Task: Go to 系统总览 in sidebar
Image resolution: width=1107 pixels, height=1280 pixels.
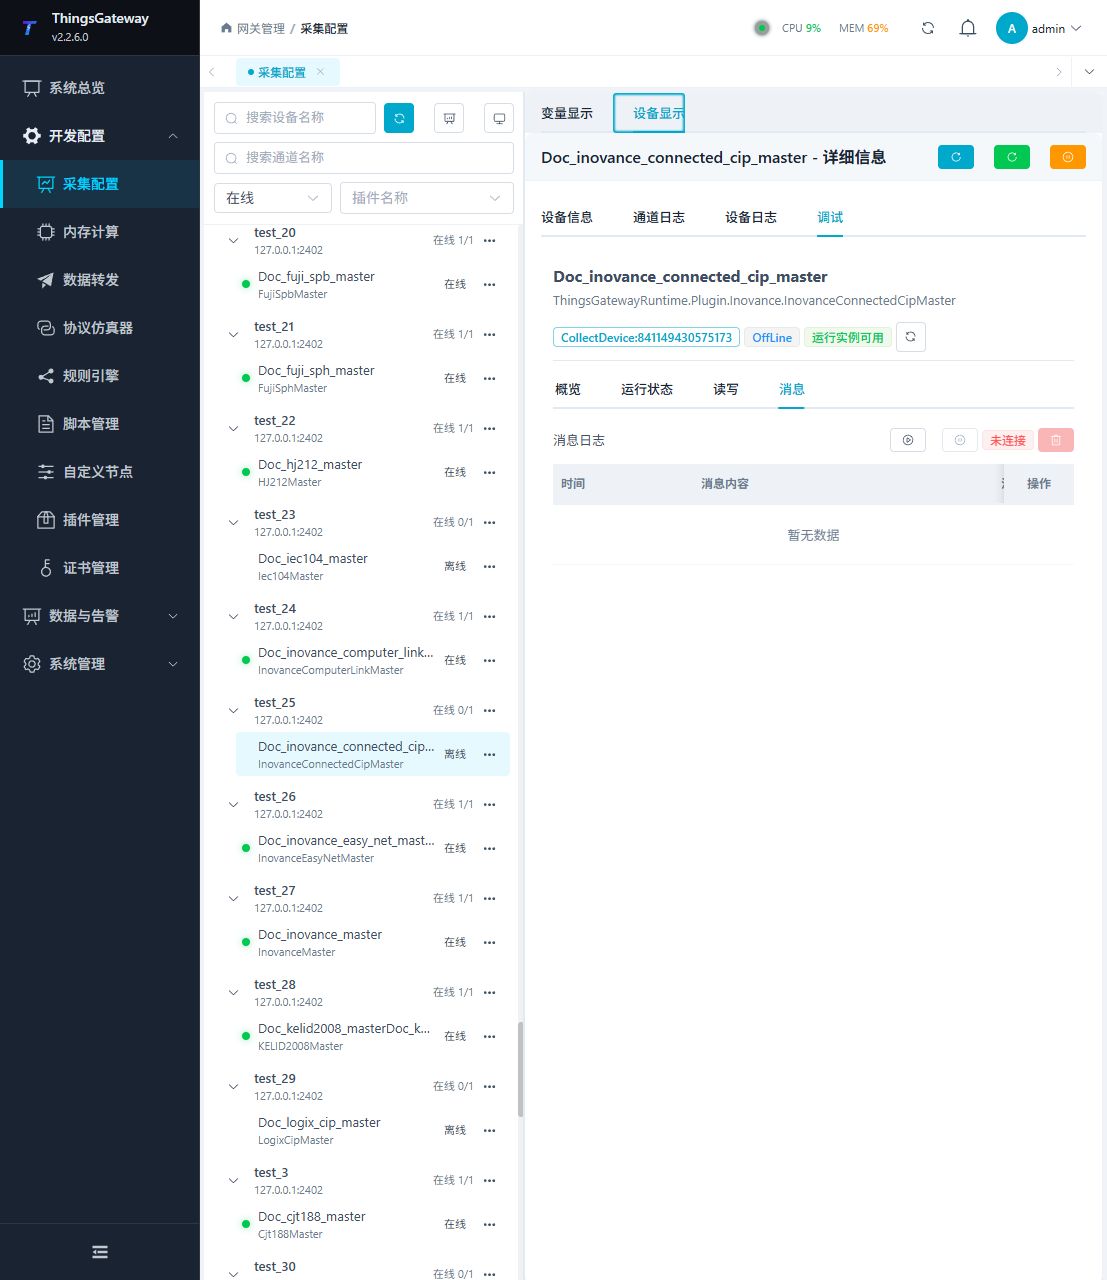Action: pyautogui.click(x=100, y=88)
